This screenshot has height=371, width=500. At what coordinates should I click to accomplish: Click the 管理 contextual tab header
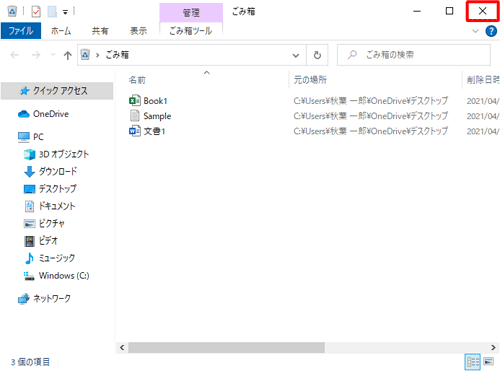point(191,13)
